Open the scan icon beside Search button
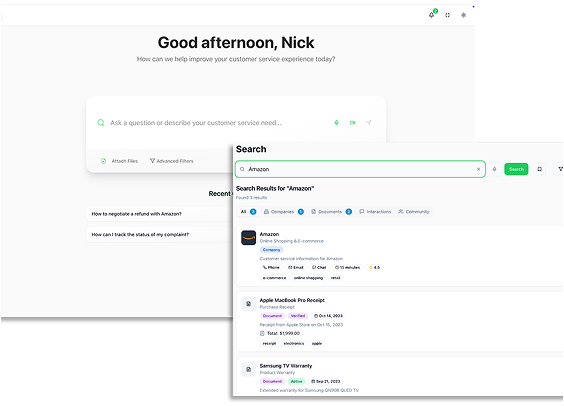Image resolution: width=564 pixels, height=406 pixels. 540,169
